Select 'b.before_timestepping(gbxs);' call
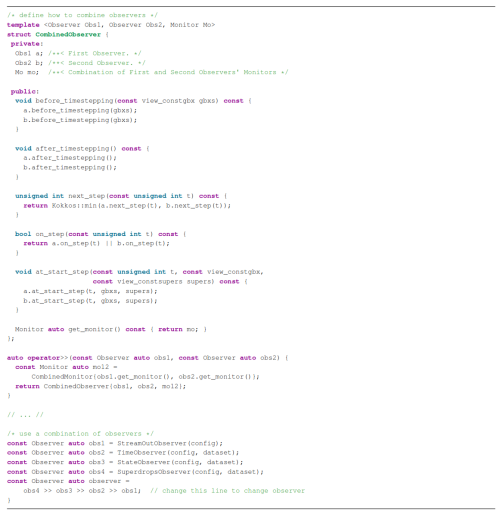Viewport: 500px width, 515px height. (x=80, y=120)
